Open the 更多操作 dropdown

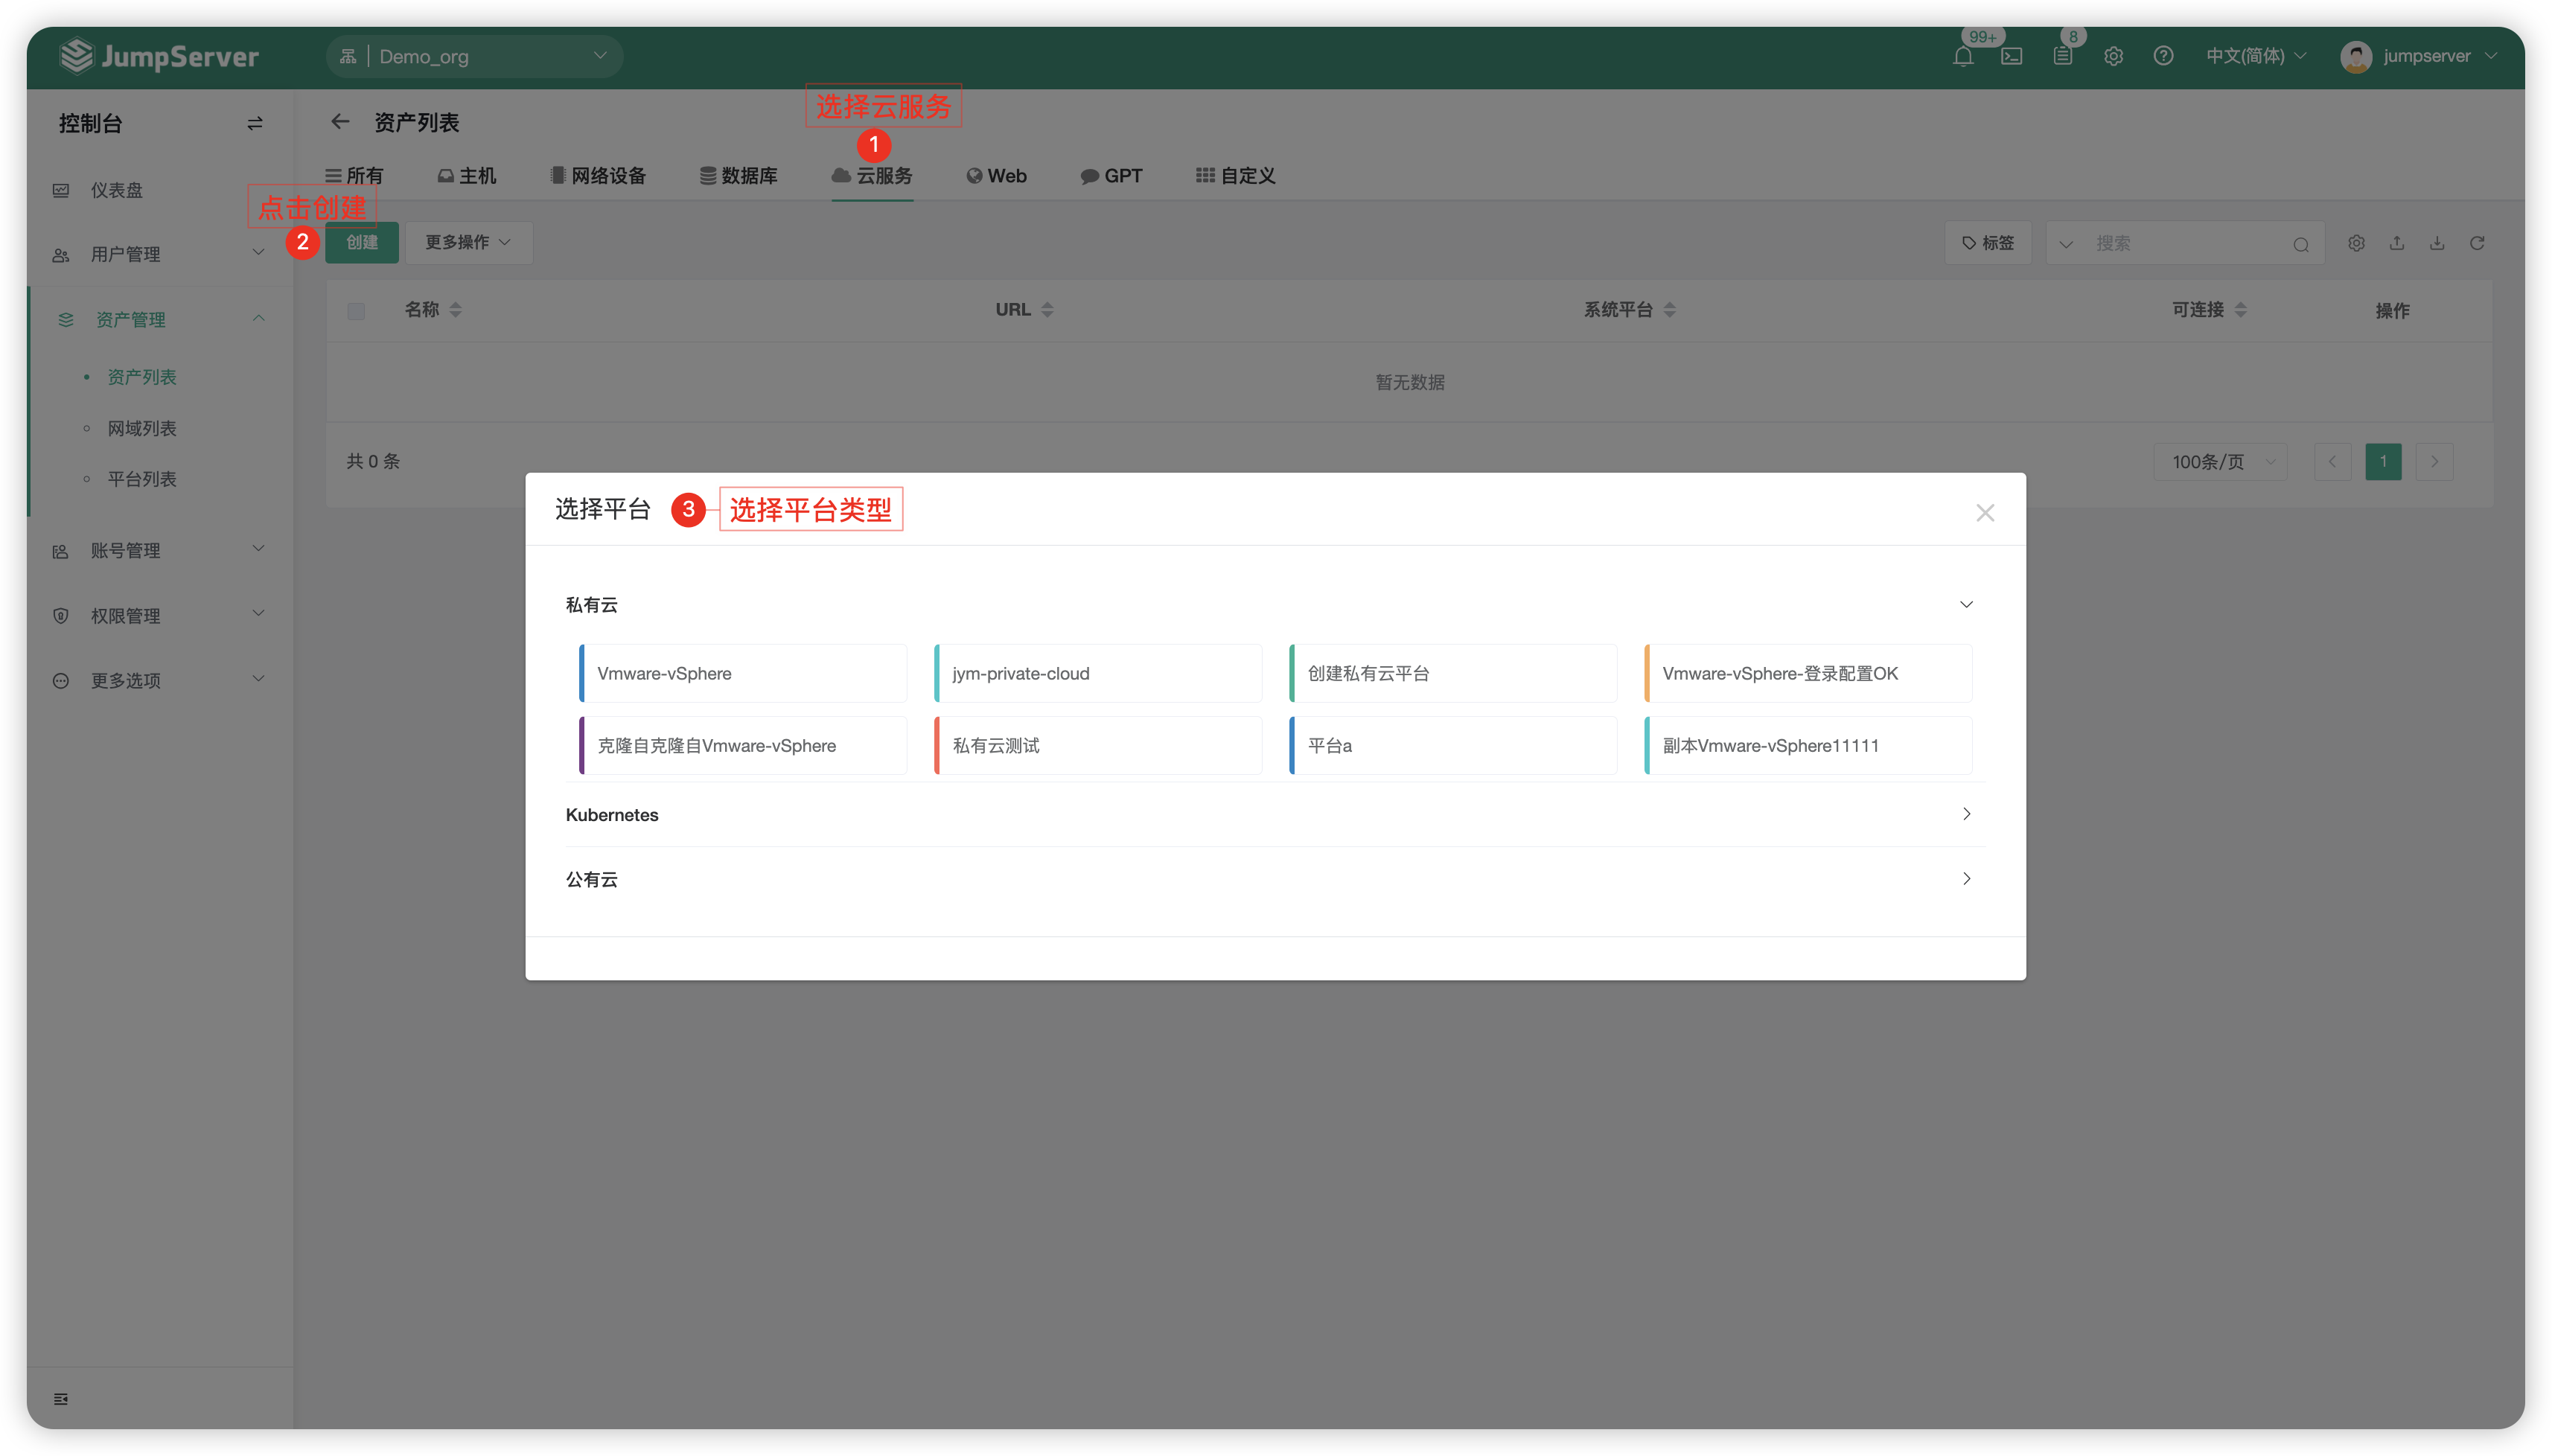point(468,243)
